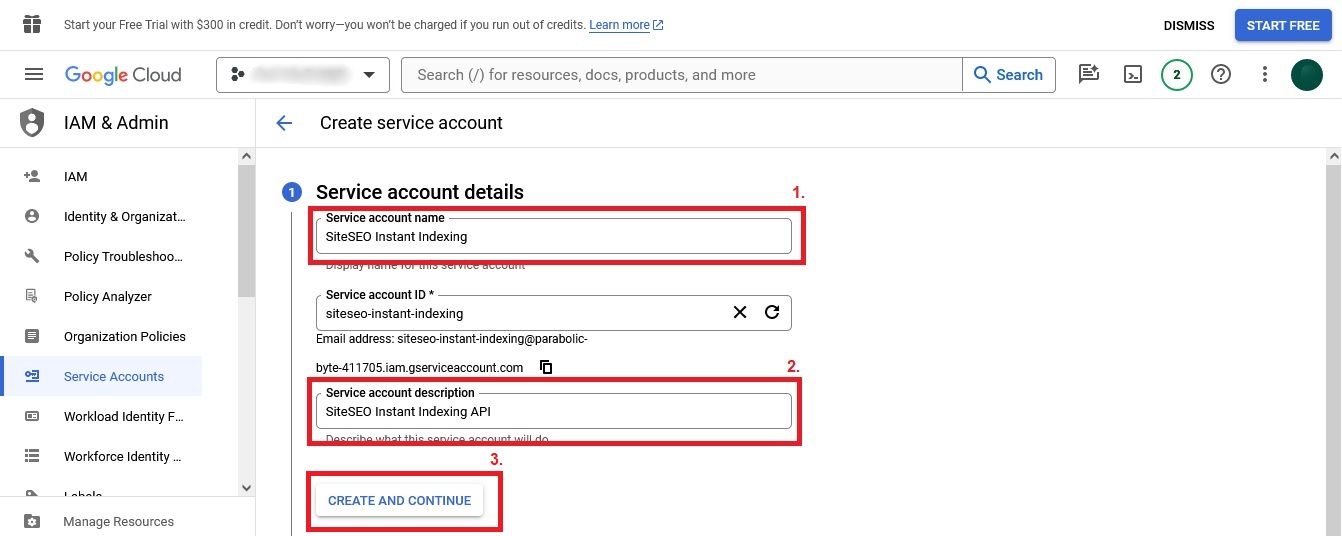Screen dimensions: 1342x536
Task: Click the IAM & Admin shield icon
Action: pyautogui.click(x=33, y=123)
